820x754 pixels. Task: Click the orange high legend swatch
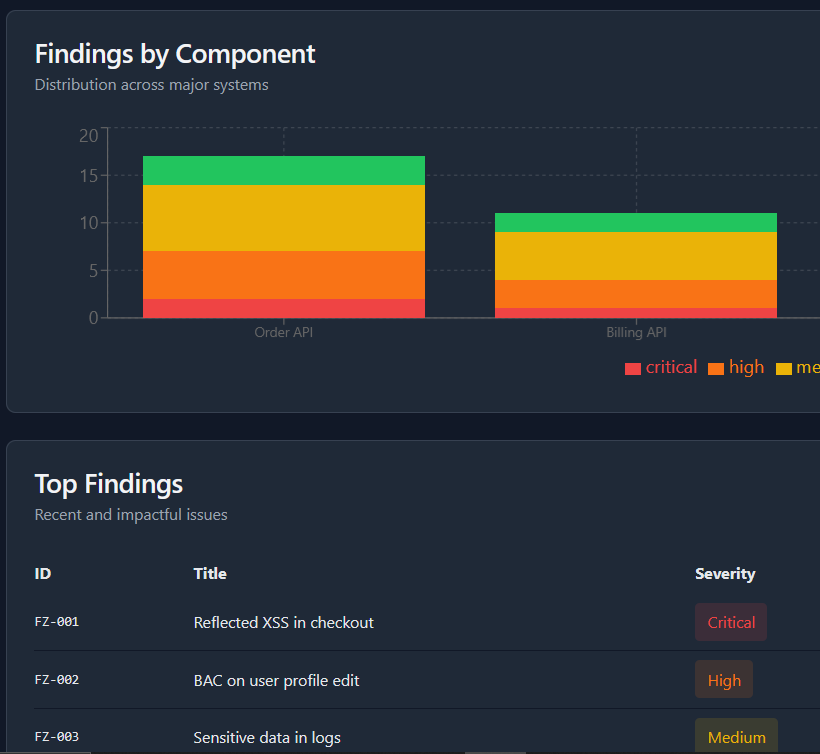pos(715,369)
